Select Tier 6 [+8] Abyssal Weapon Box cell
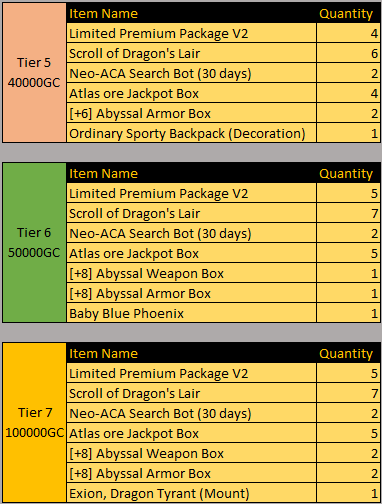 pyautogui.click(x=191, y=273)
